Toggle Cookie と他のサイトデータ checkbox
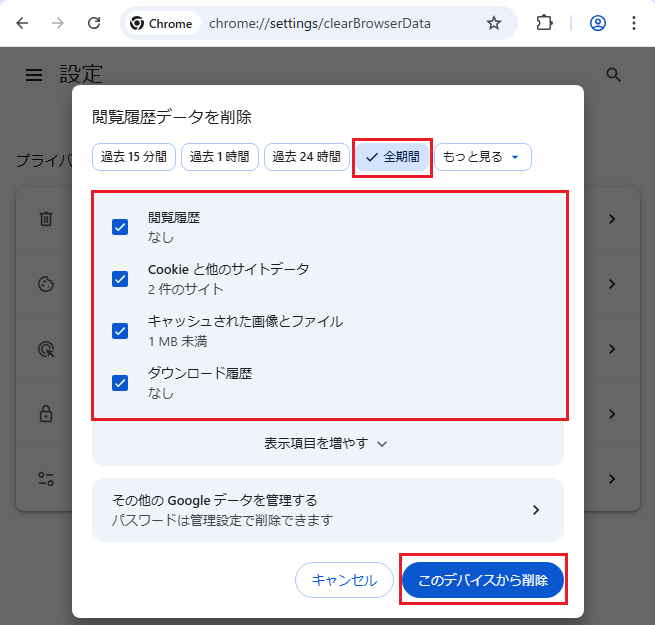This screenshot has width=655, height=625. point(120,279)
